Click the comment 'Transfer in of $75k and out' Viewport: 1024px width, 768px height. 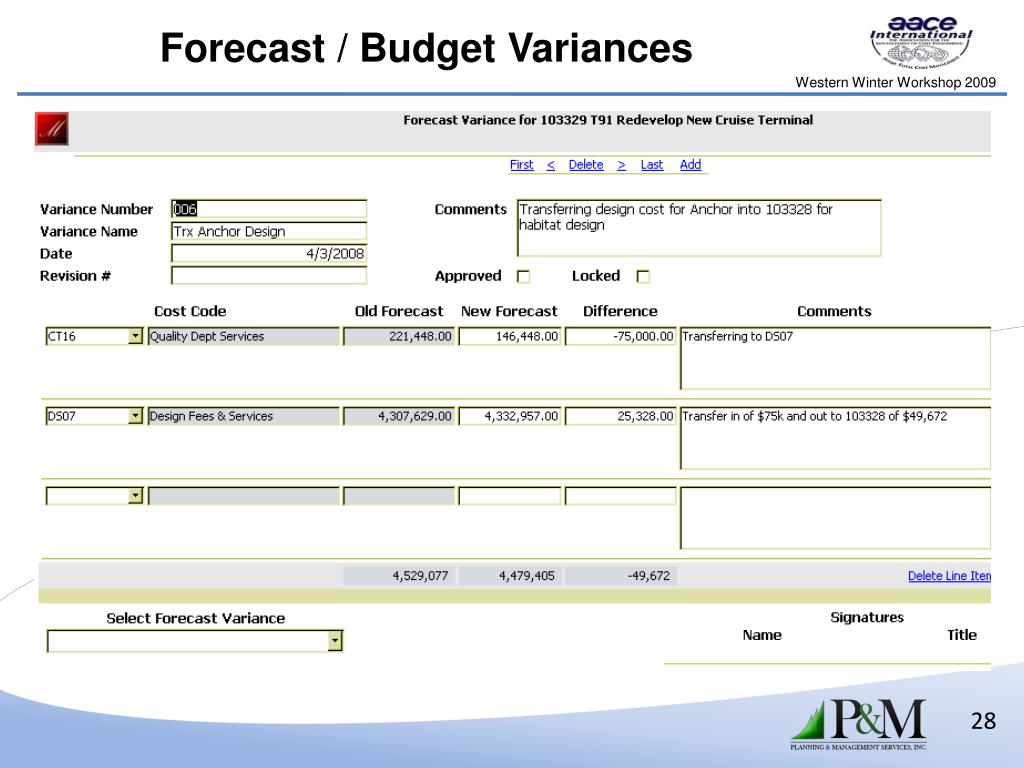pos(835,438)
